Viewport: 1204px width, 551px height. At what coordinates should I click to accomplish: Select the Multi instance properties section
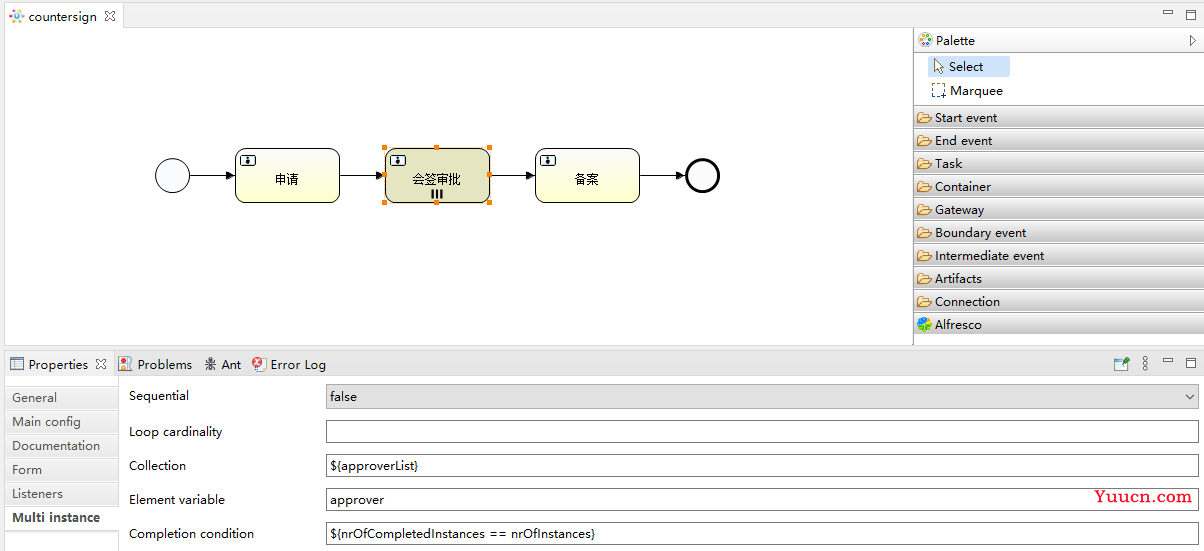click(61, 517)
